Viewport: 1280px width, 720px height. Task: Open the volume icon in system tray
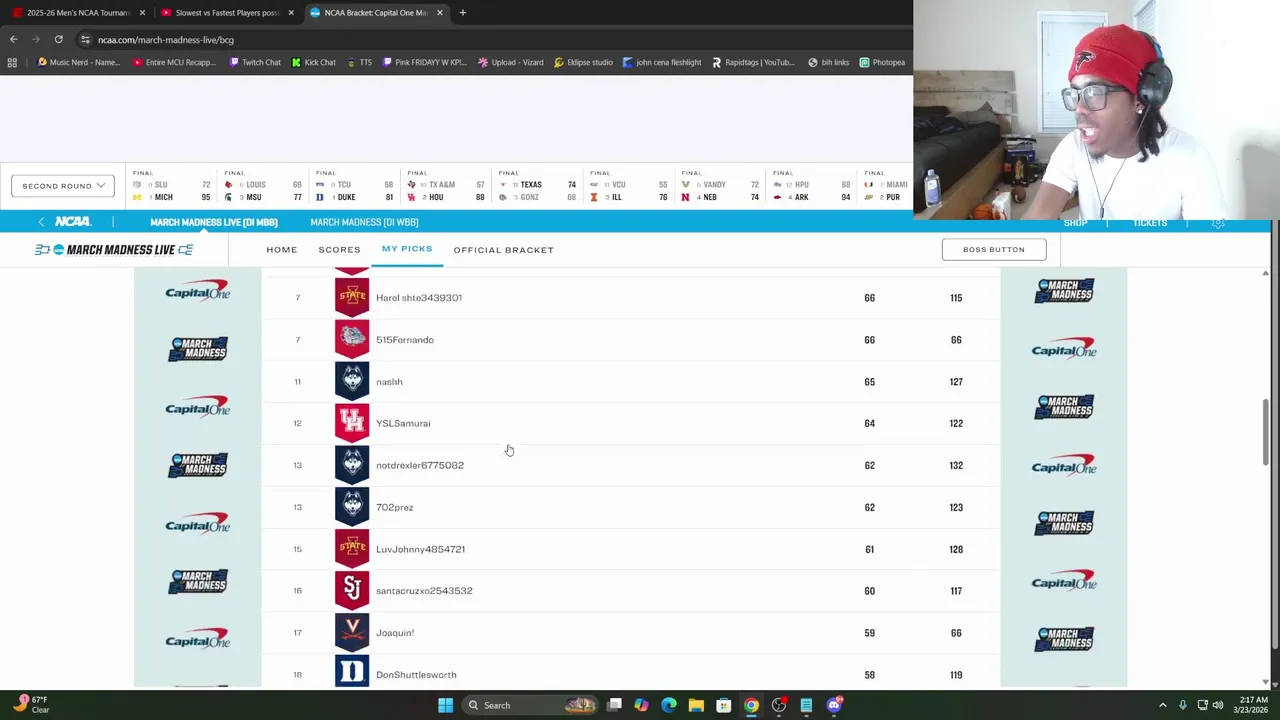click(1217, 705)
